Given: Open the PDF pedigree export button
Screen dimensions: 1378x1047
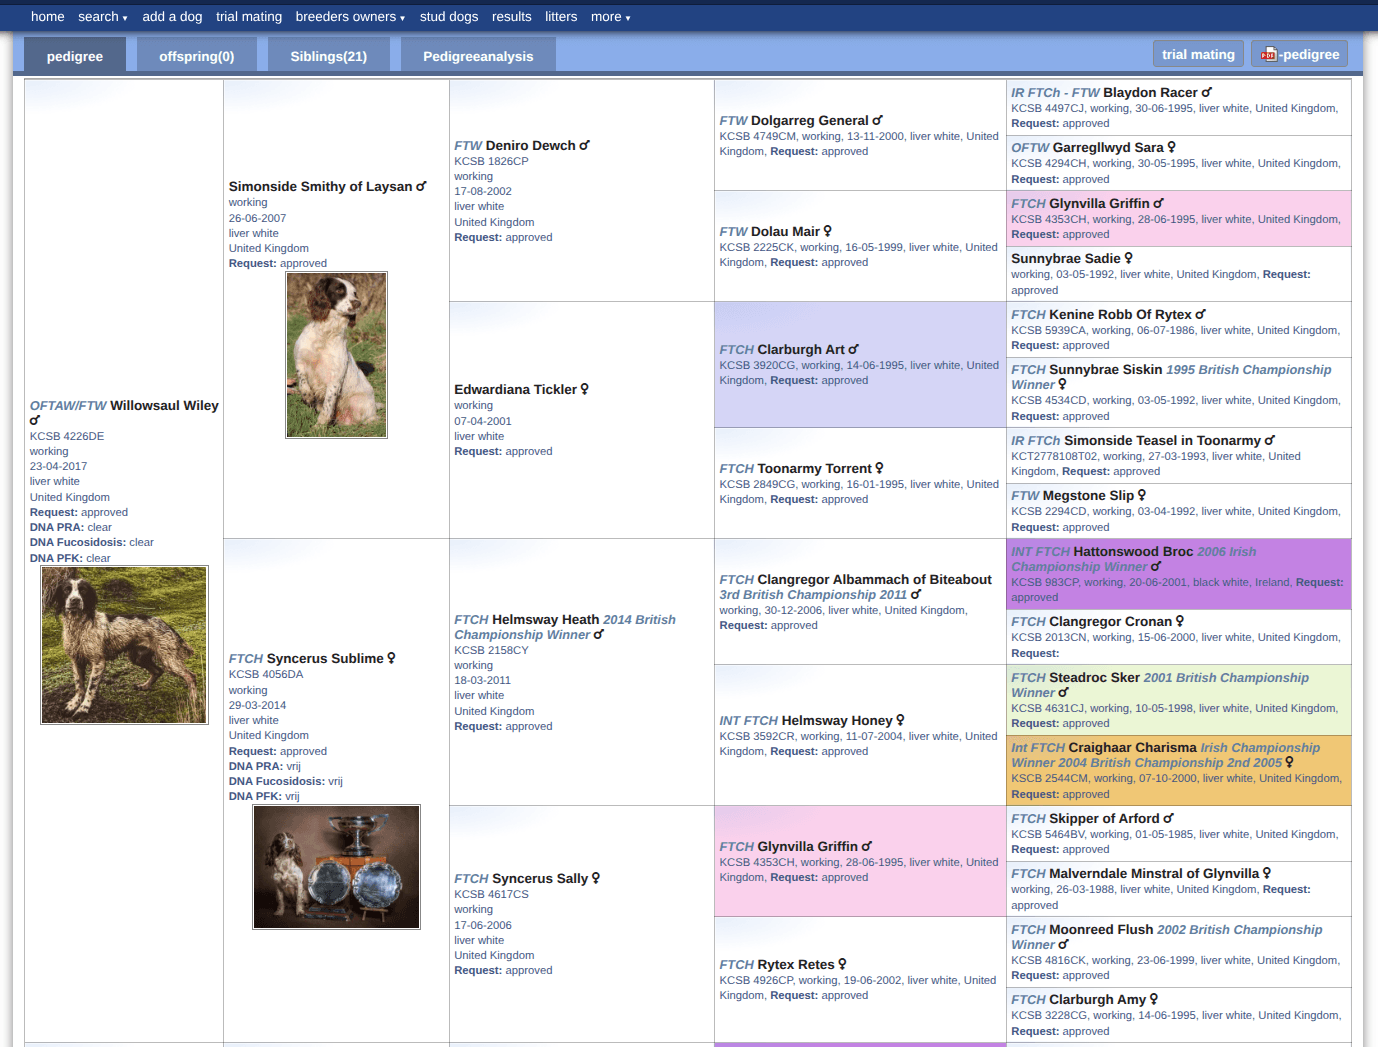Looking at the screenshot, I should tap(1299, 54).
